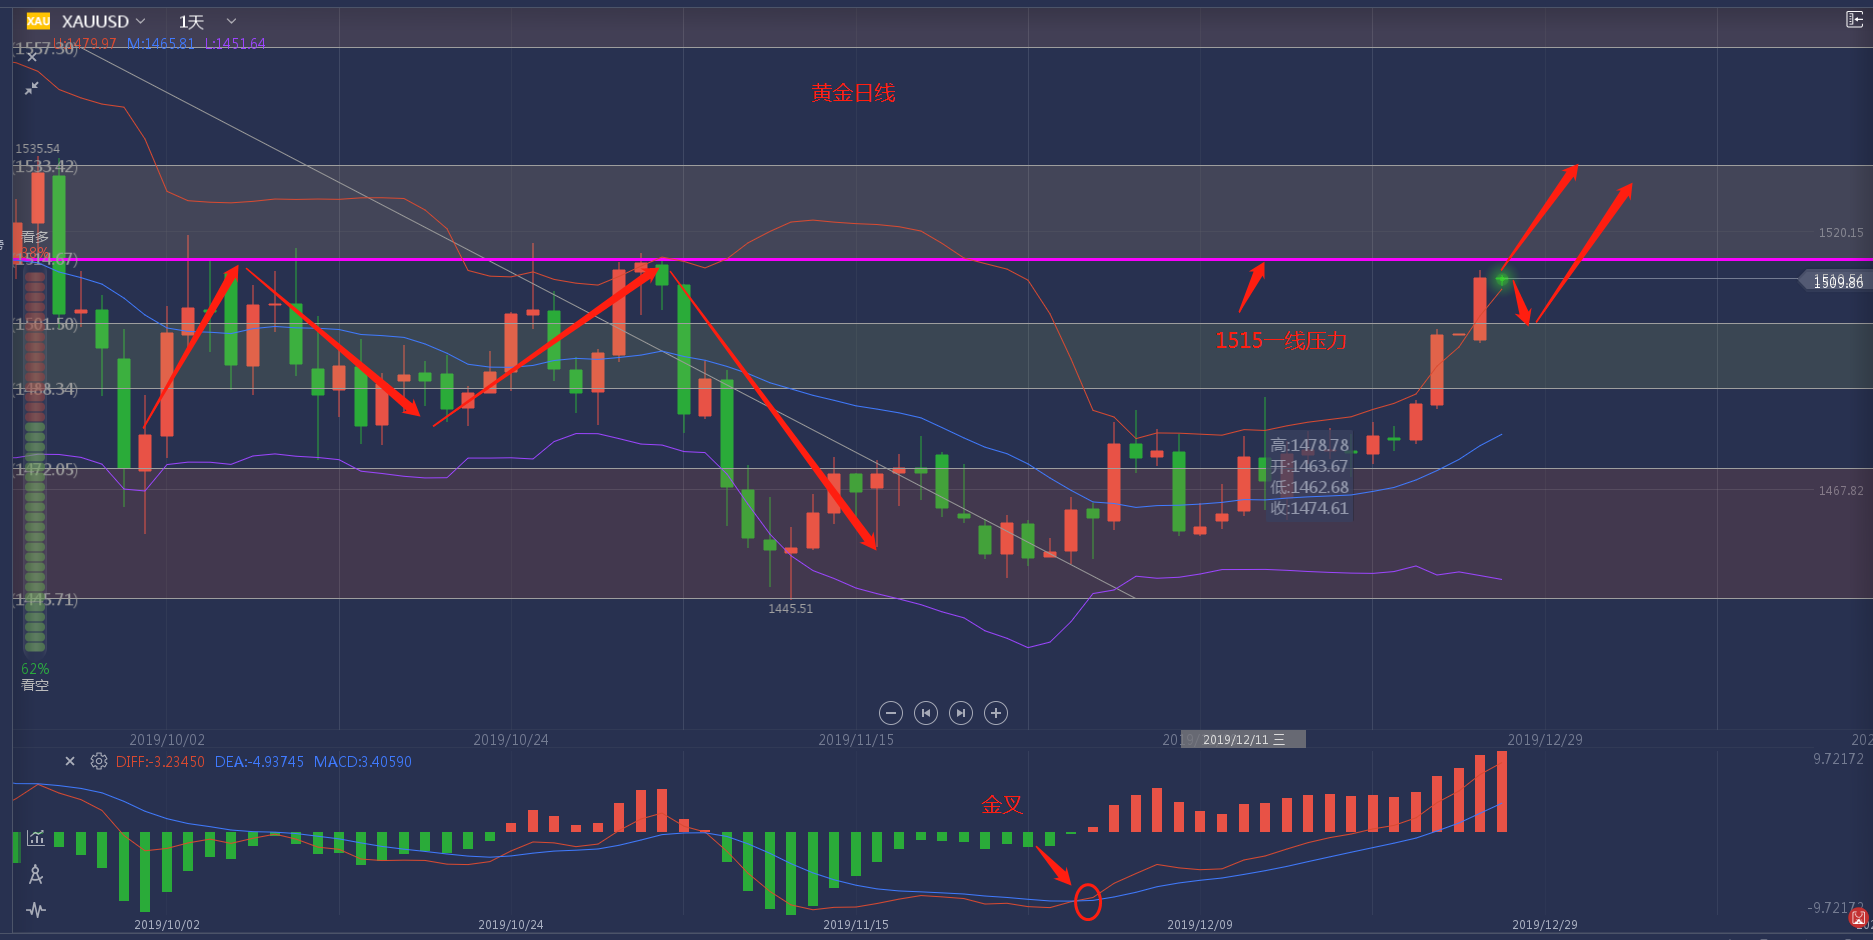Image resolution: width=1873 pixels, height=940 pixels.
Task: Select the compass drawing tools icon
Action: tap(36, 875)
